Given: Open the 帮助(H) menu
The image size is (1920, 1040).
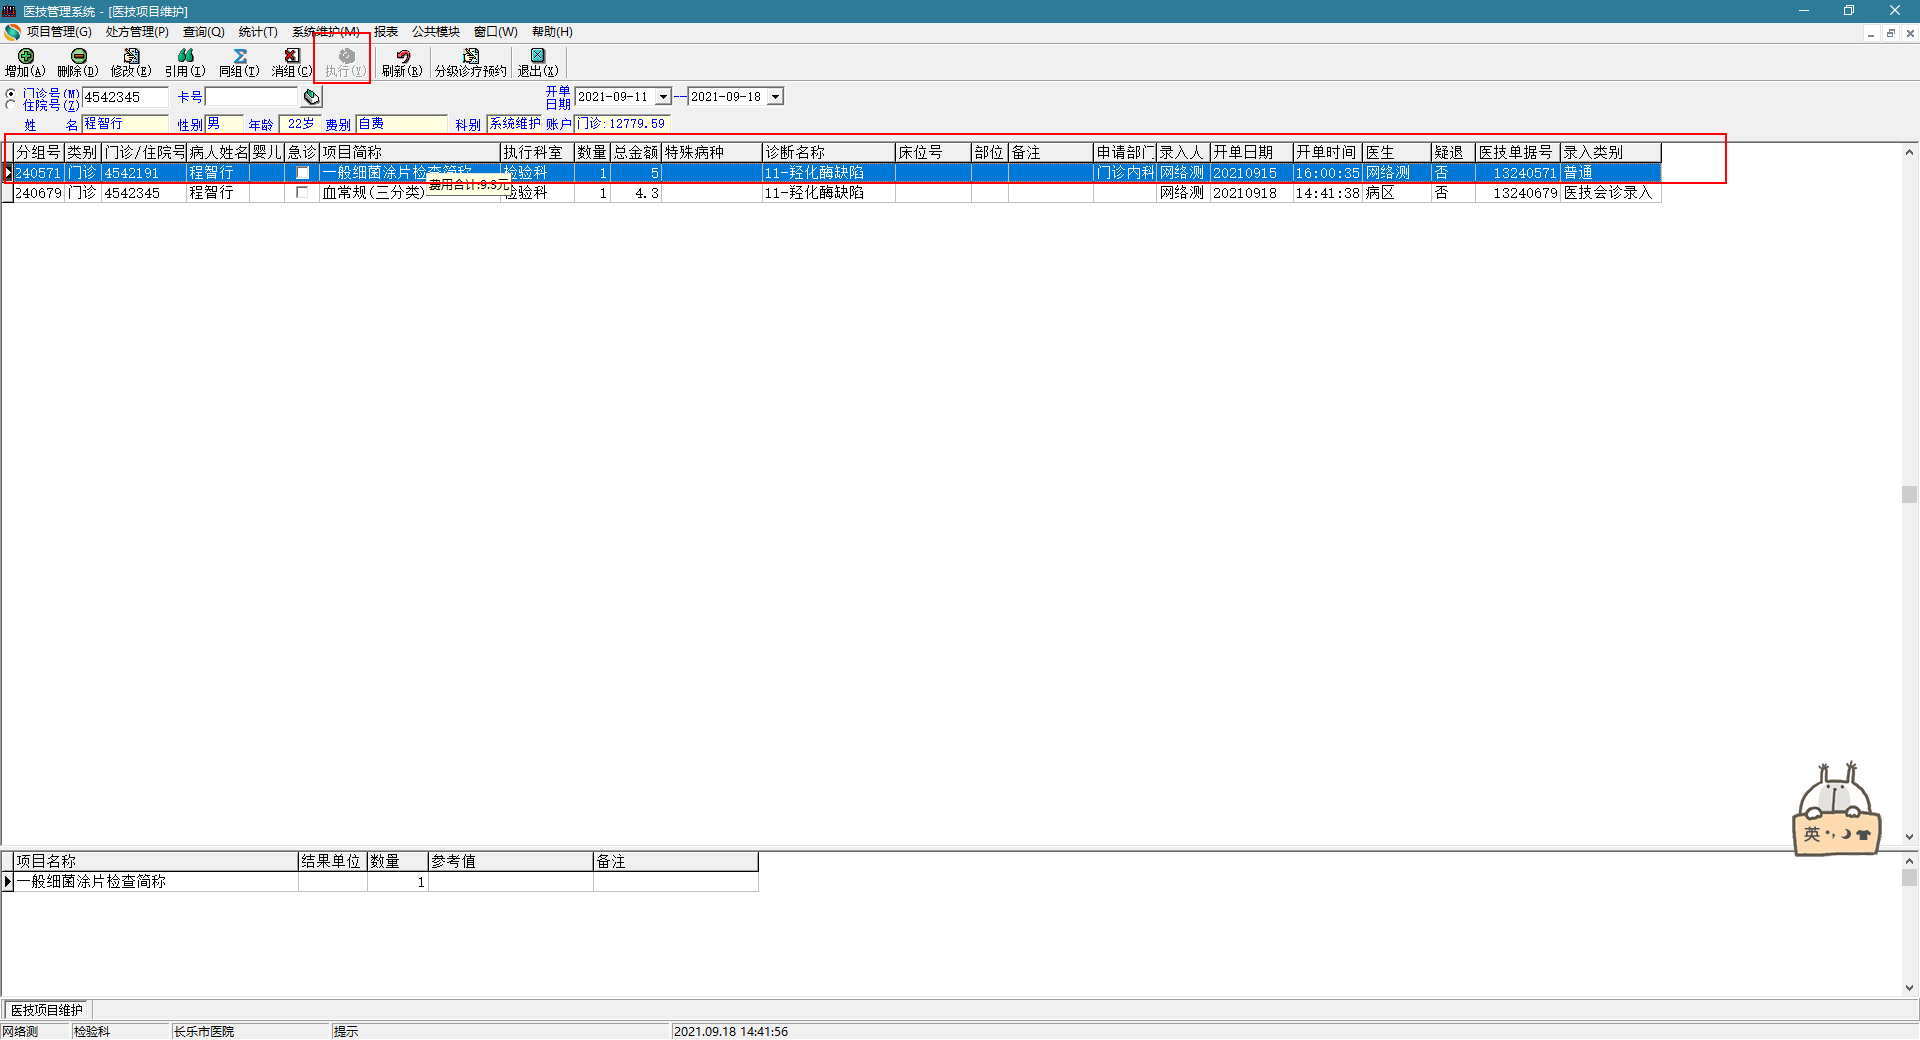Looking at the screenshot, I should click(552, 32).
